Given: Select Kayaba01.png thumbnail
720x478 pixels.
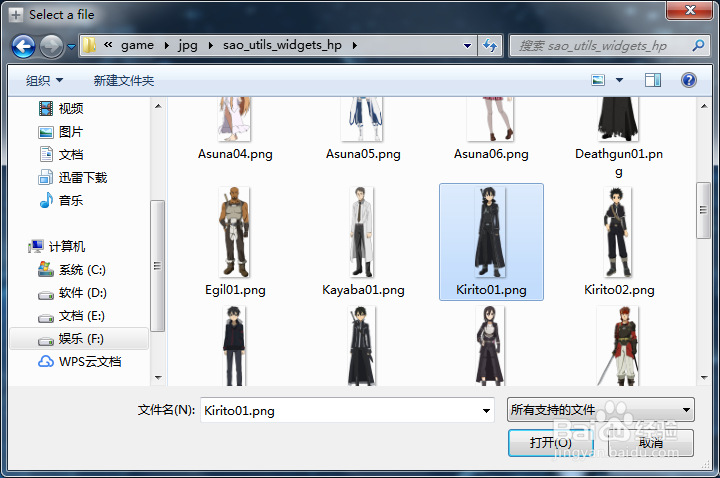Looking at the screenshot, I should click(362, 232).
